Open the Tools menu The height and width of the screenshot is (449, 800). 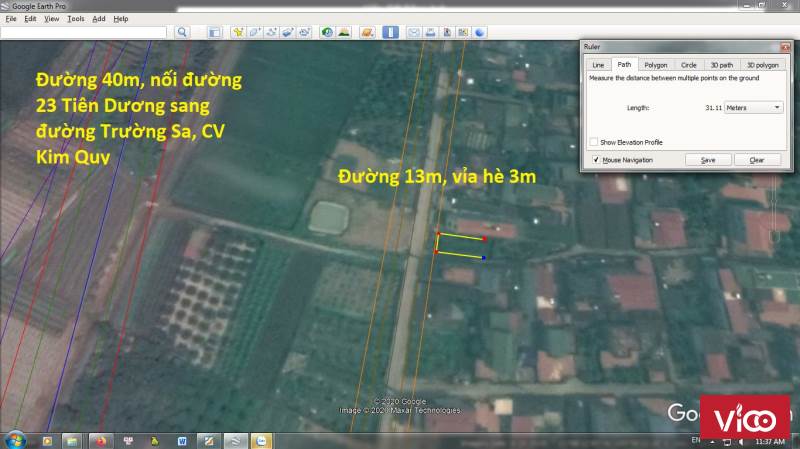(76, 19)
